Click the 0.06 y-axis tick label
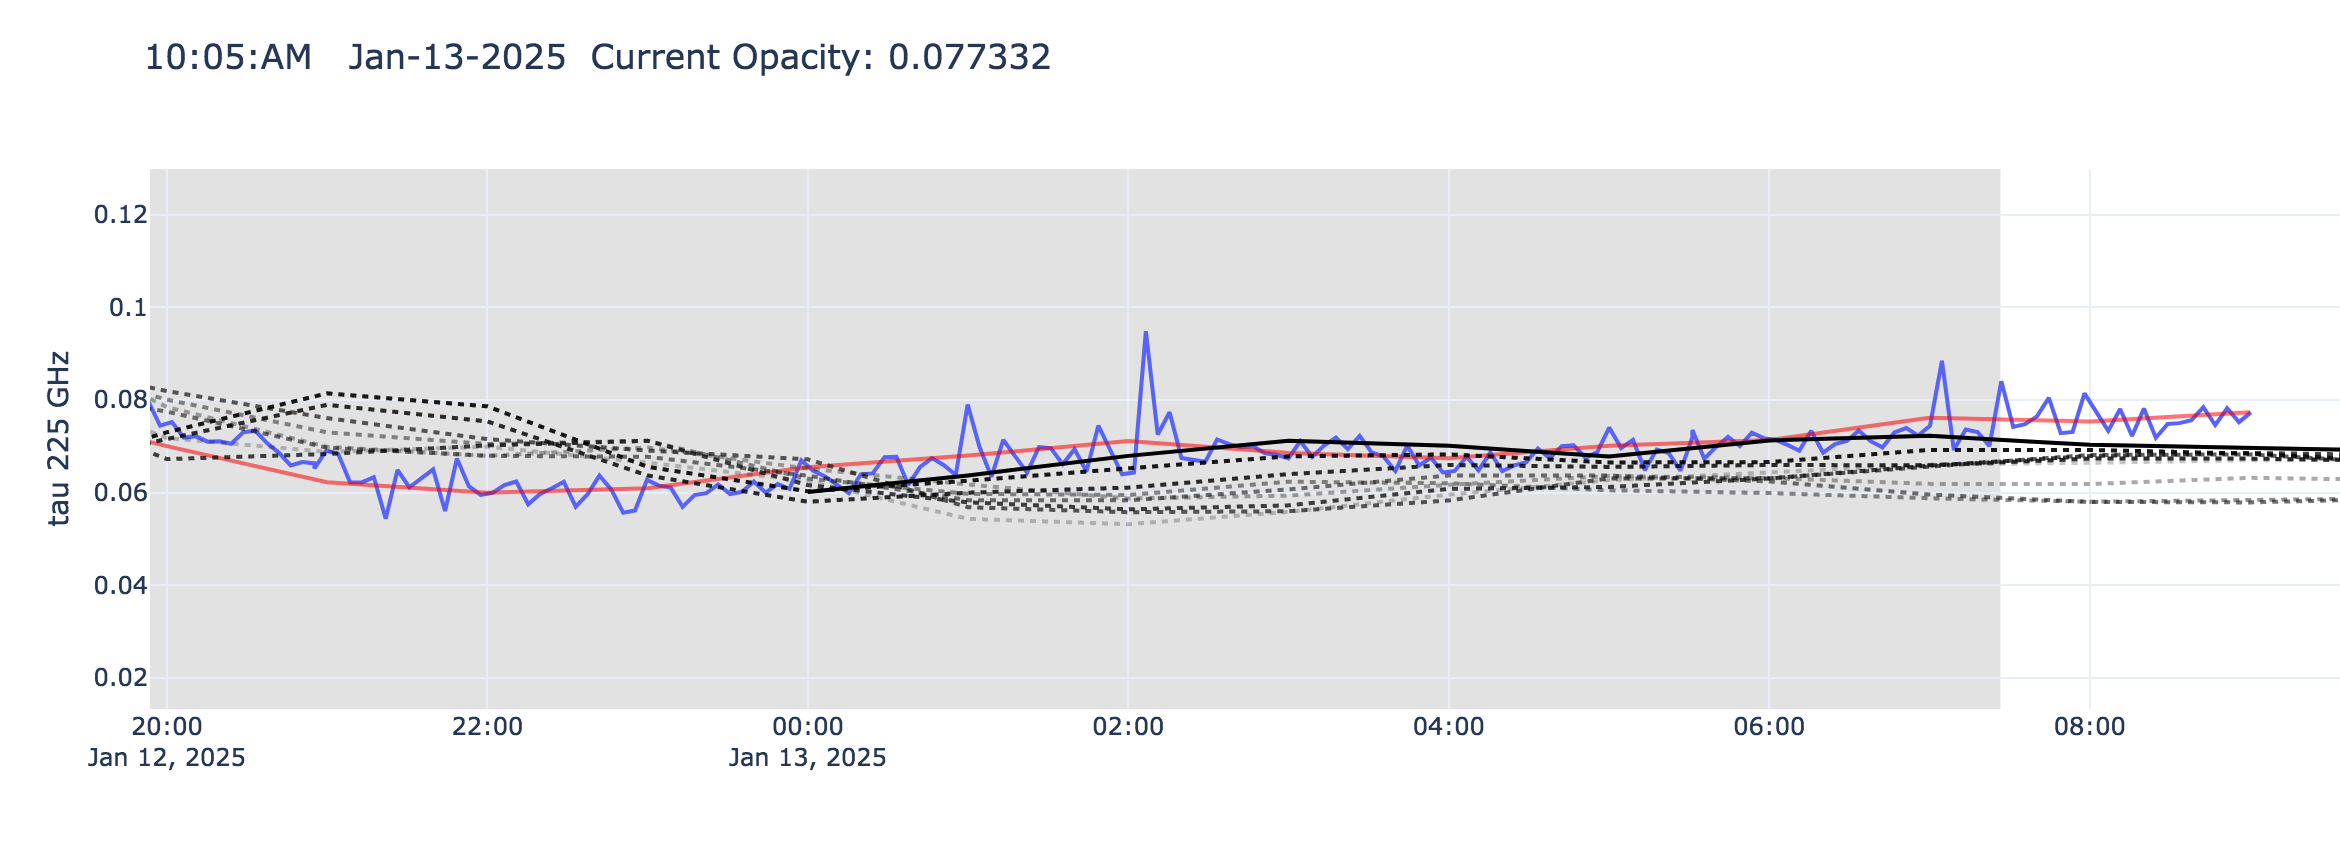 [x=120, y=493]
